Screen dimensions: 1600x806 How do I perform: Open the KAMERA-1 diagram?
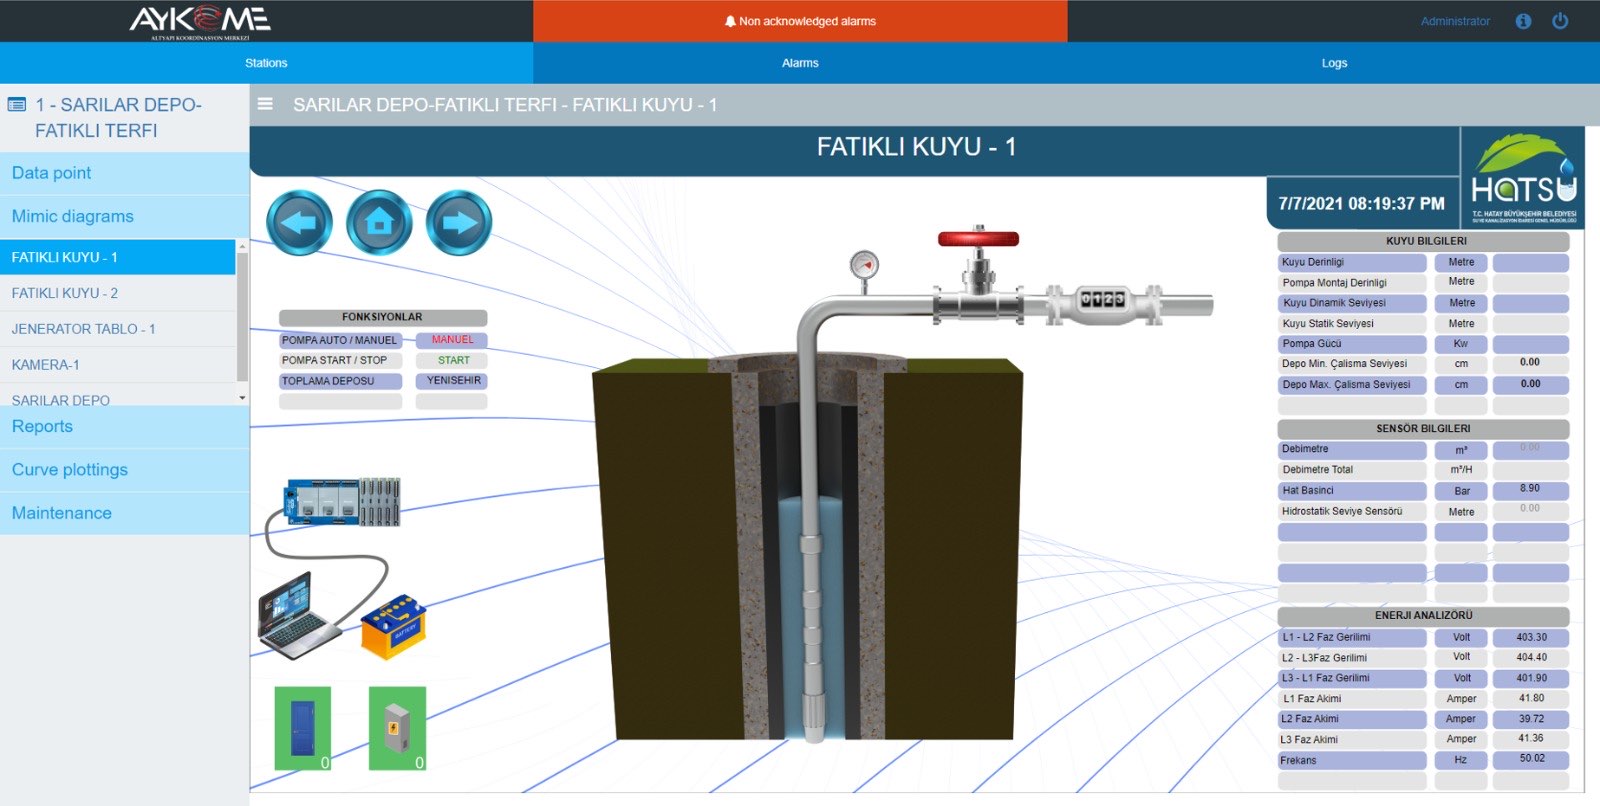[118, 365]
